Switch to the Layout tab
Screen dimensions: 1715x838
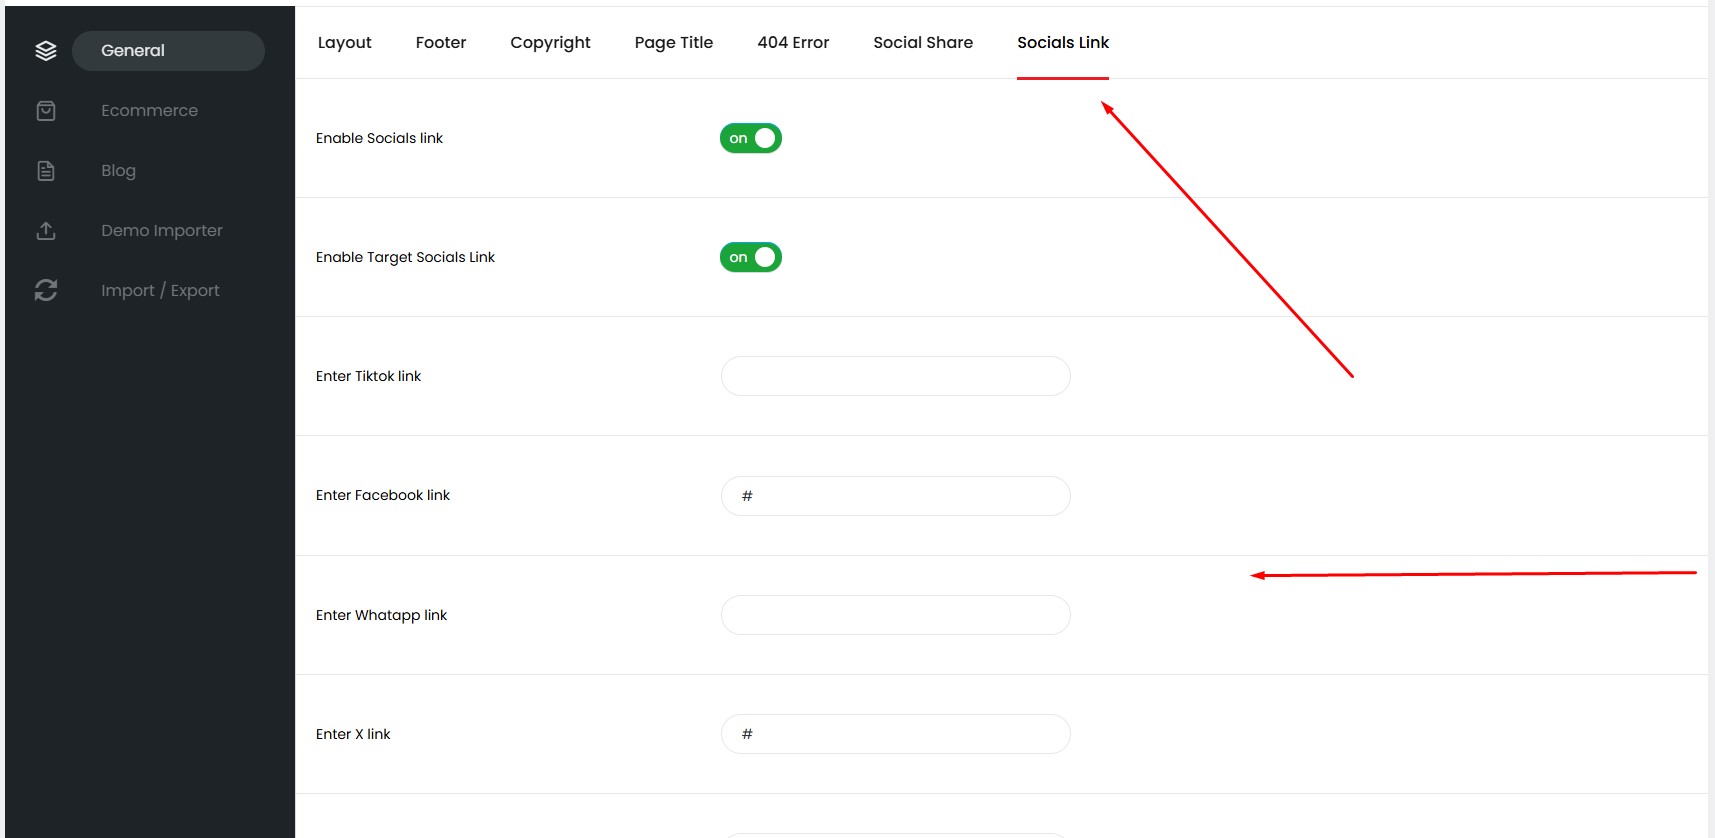click(344, 43)
